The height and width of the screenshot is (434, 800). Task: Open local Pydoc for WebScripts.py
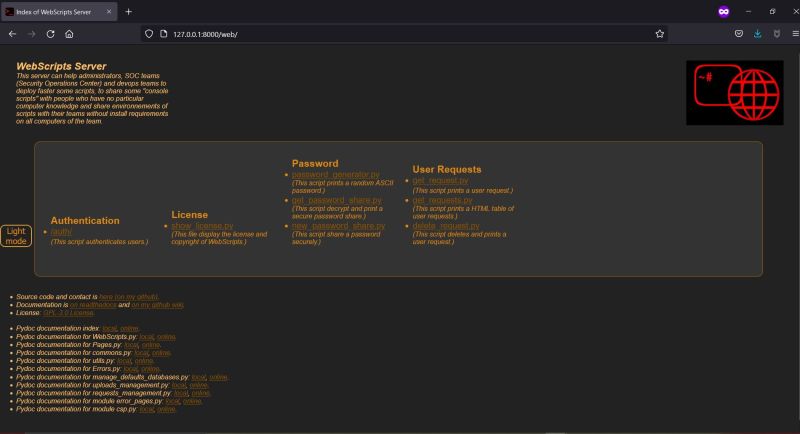coord(146,337)
